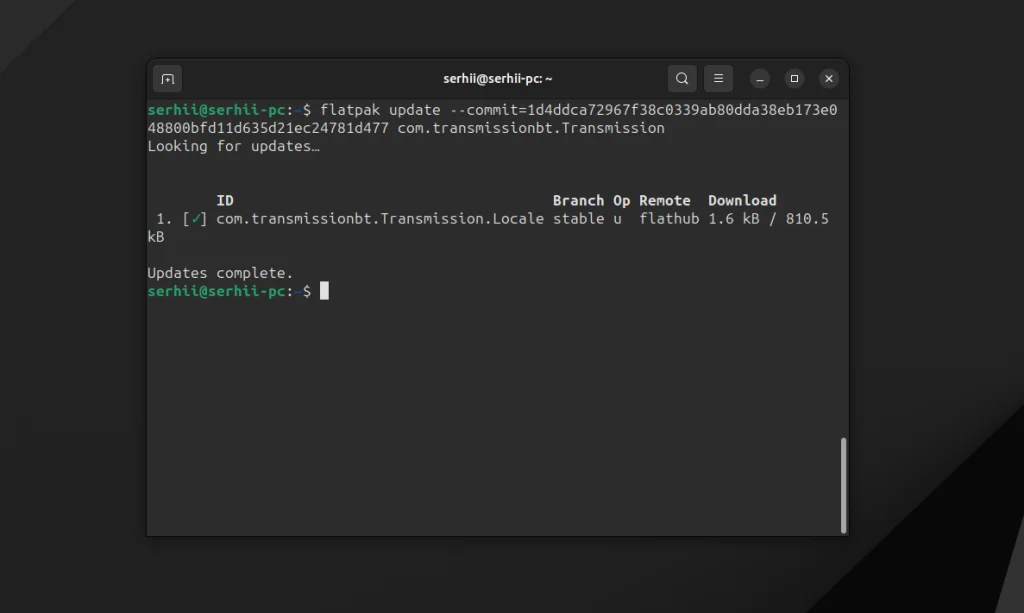The width and height of the screenshot is (1024, 613).
Task: Click the serhii@serhii-pc window title
Action: point(498,79)
